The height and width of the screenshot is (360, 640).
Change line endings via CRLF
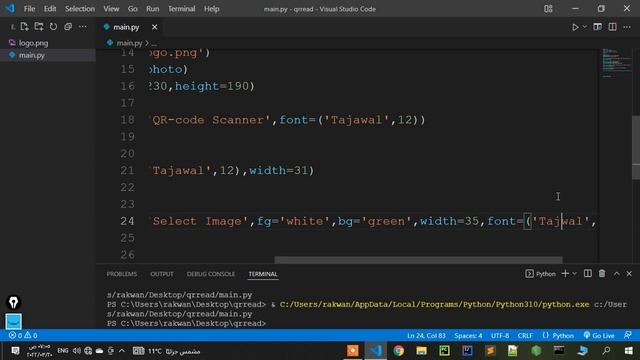click(525, 336)
